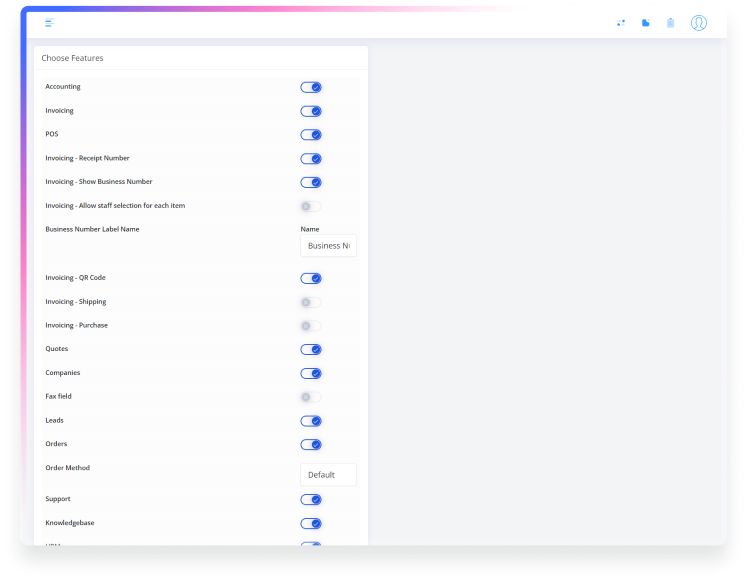Switch off the Leads feature
Viewport: 747px width, 580px height.
point(311,421)
